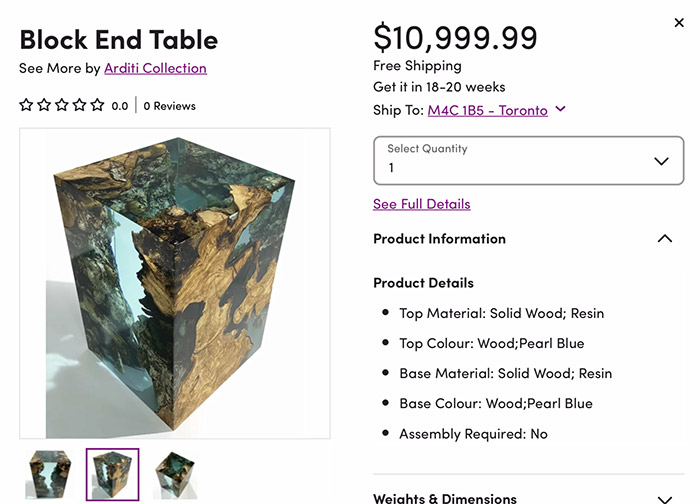Click the third rating star
The image size is (700, 504).
point(62,105)
